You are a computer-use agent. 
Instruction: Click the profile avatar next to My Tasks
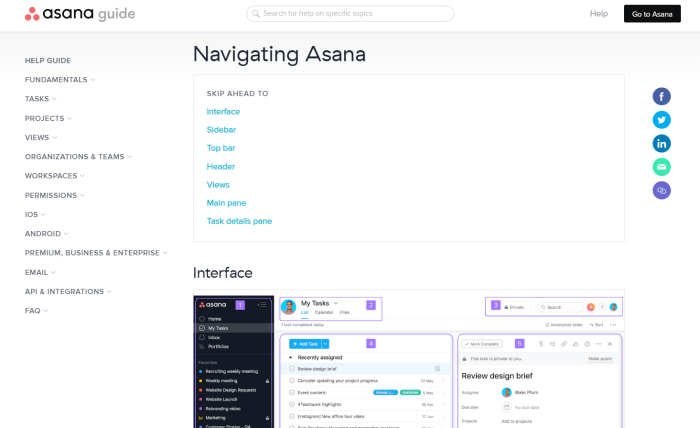[x=288, y=307]
